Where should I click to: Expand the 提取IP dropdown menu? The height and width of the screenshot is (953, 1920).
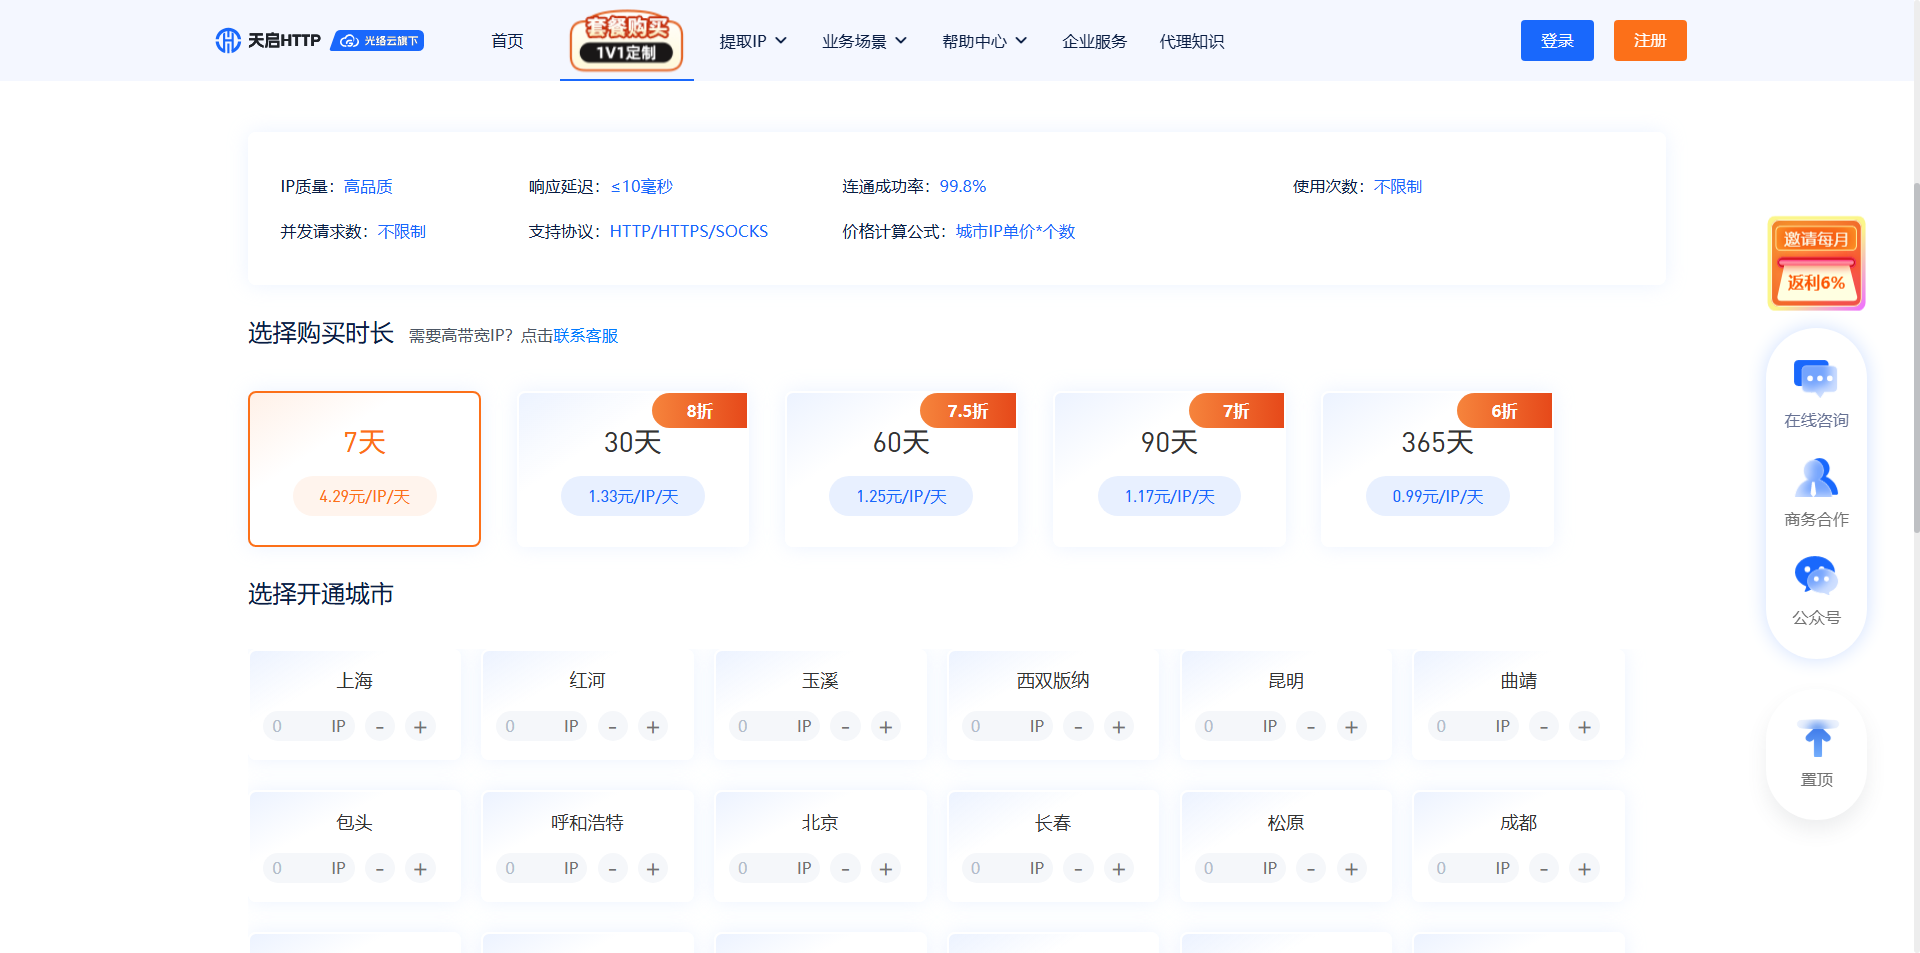[x=753, y=41]
